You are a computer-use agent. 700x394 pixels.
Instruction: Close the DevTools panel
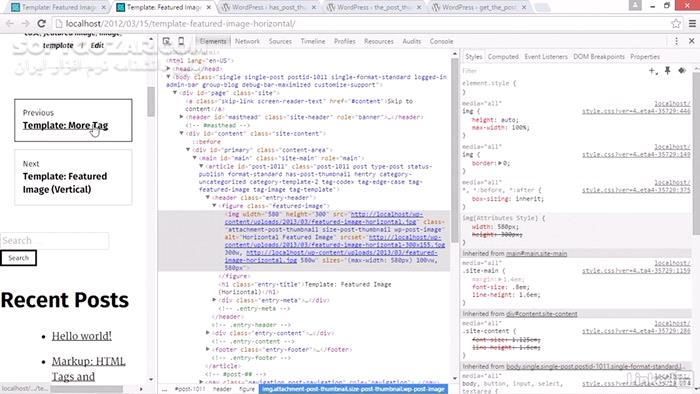tap(692, 41)
